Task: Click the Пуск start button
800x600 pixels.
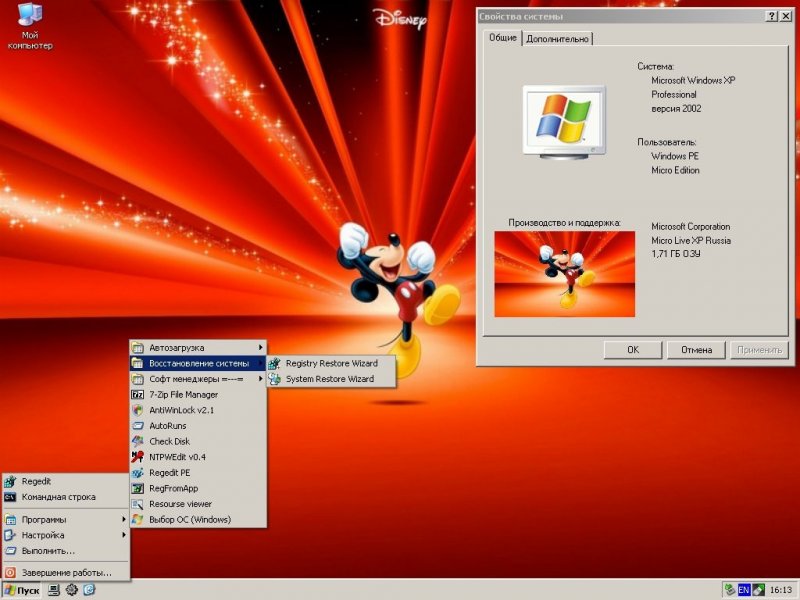Action: (21, 590)
